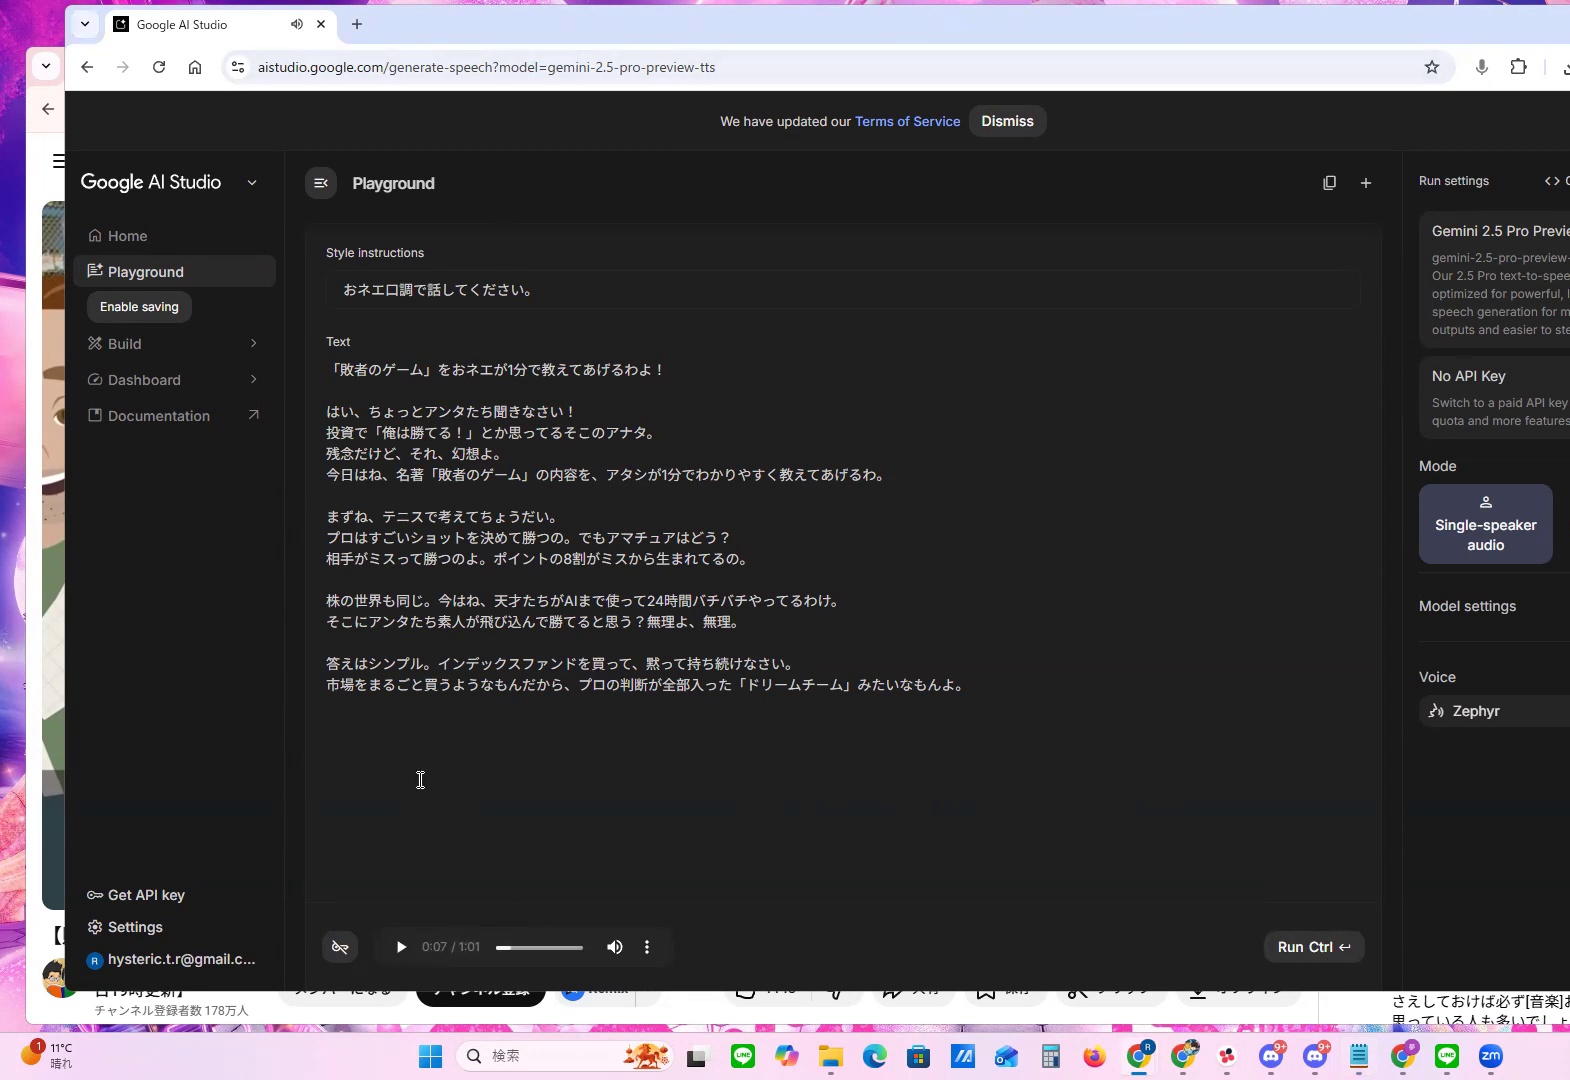Click into the Style instructions field
Screen dimensions: 1570x1080
click(842, 290)
